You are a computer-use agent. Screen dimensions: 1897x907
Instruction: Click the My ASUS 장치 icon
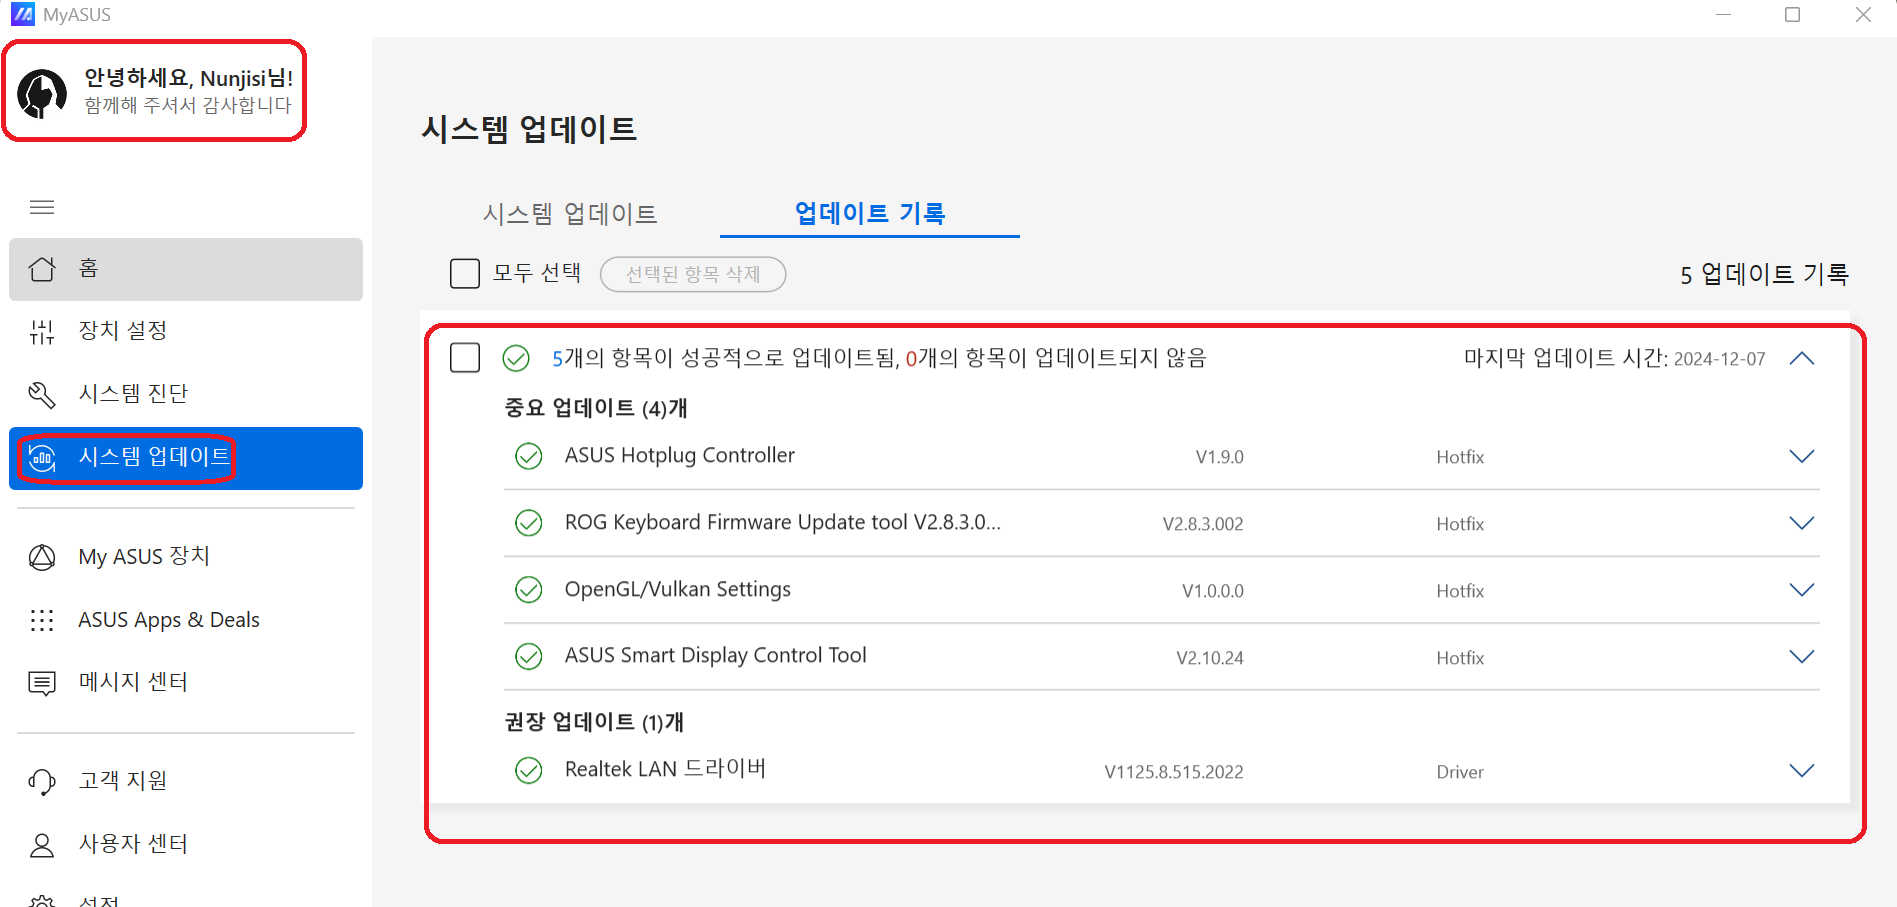(x=42, y=557)
